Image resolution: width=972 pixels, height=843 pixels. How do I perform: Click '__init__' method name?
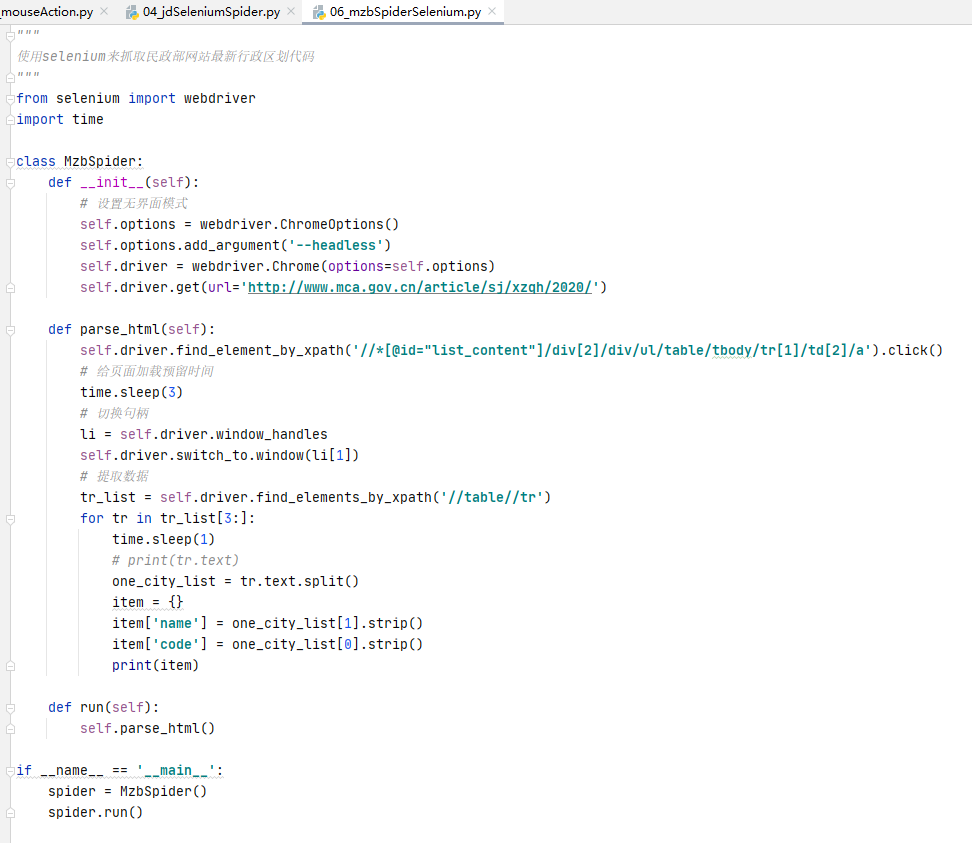click(112, 182)
